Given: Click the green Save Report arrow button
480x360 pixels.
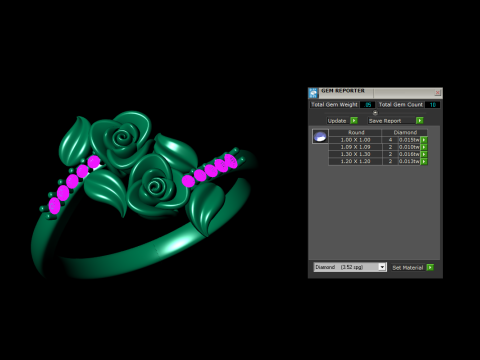Looking at the screenshot, I should tap(420, 121).
